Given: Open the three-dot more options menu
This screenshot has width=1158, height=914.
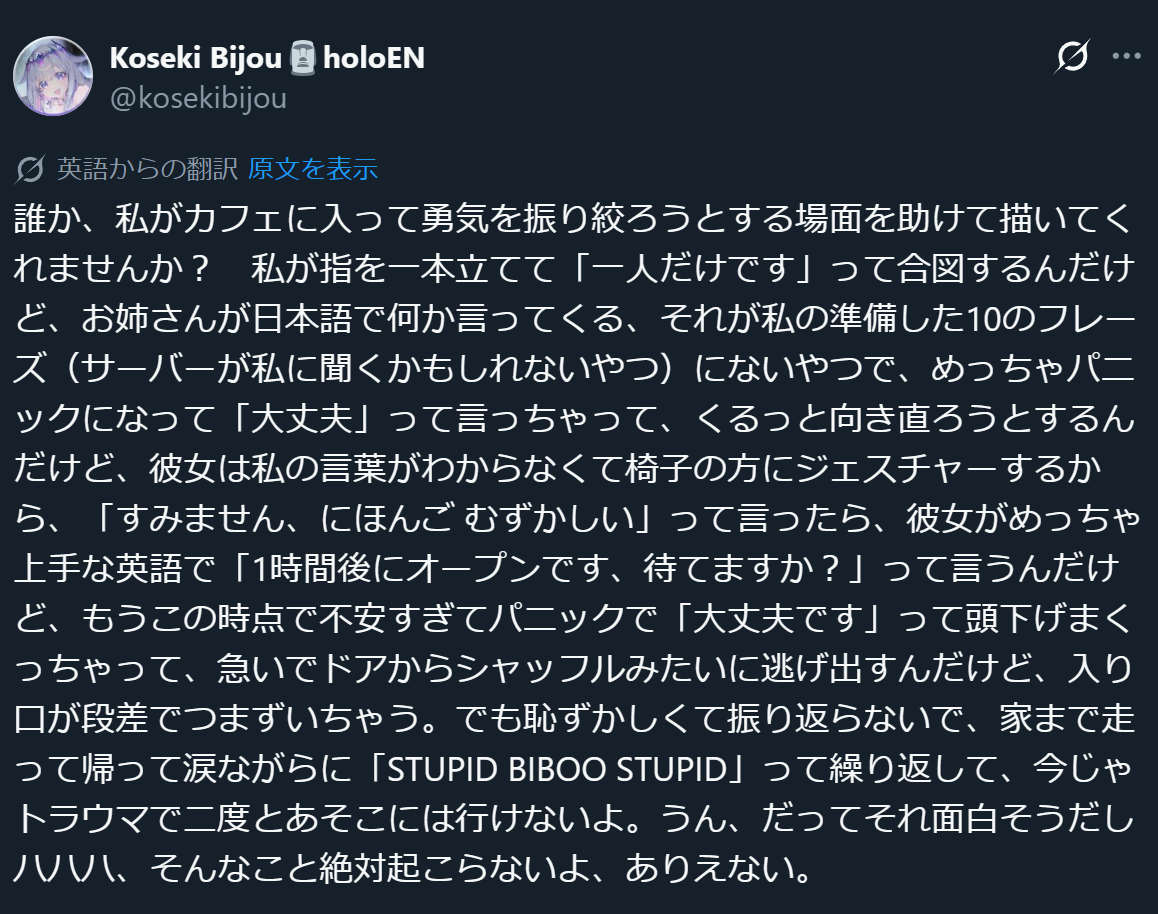Looking at the screenshot, I should (x=1126, y=57).
